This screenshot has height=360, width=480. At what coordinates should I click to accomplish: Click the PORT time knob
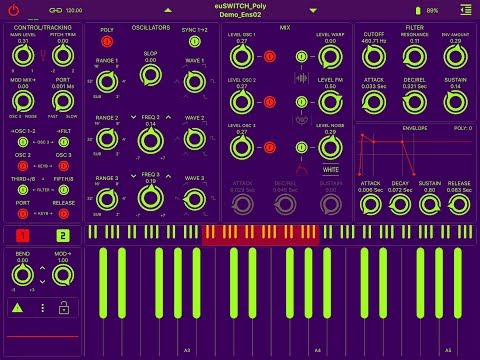63,101
